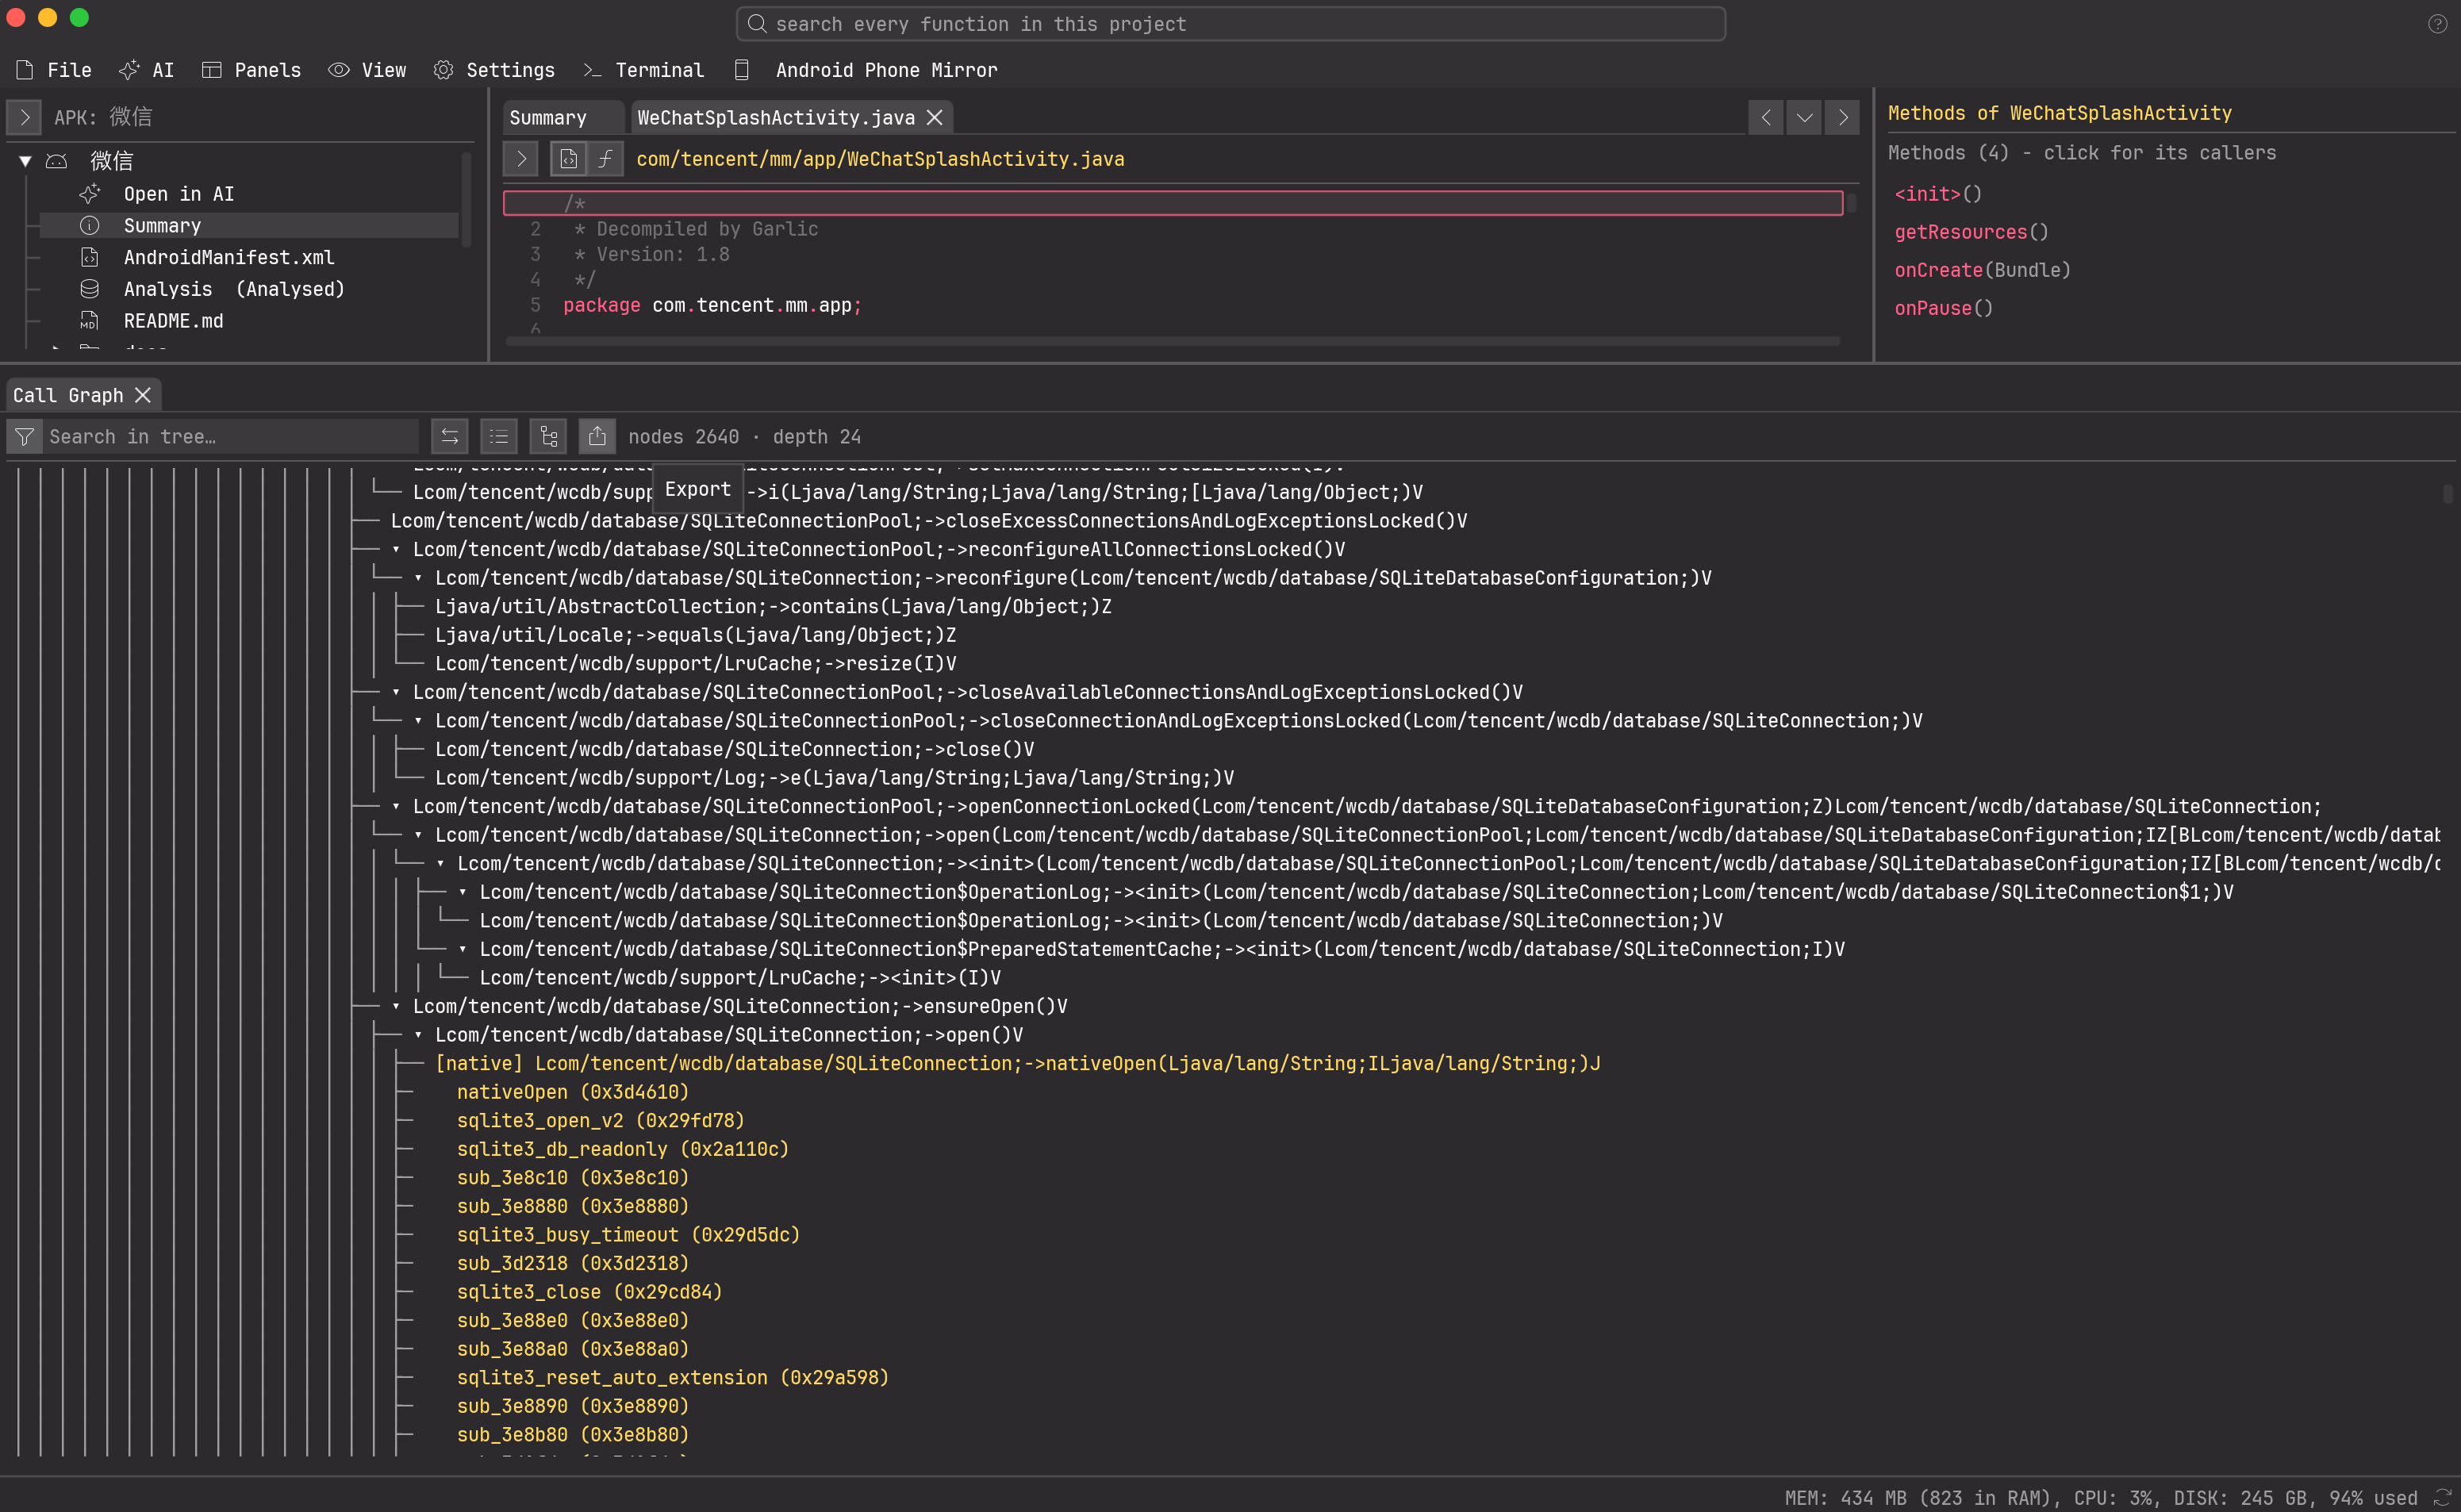Collapse the closeAvailableConnectionsAndLogExceptionsLocked node
Image resolution: width=2461 pixels, height=1512 pixels.
tap(396, 692)
